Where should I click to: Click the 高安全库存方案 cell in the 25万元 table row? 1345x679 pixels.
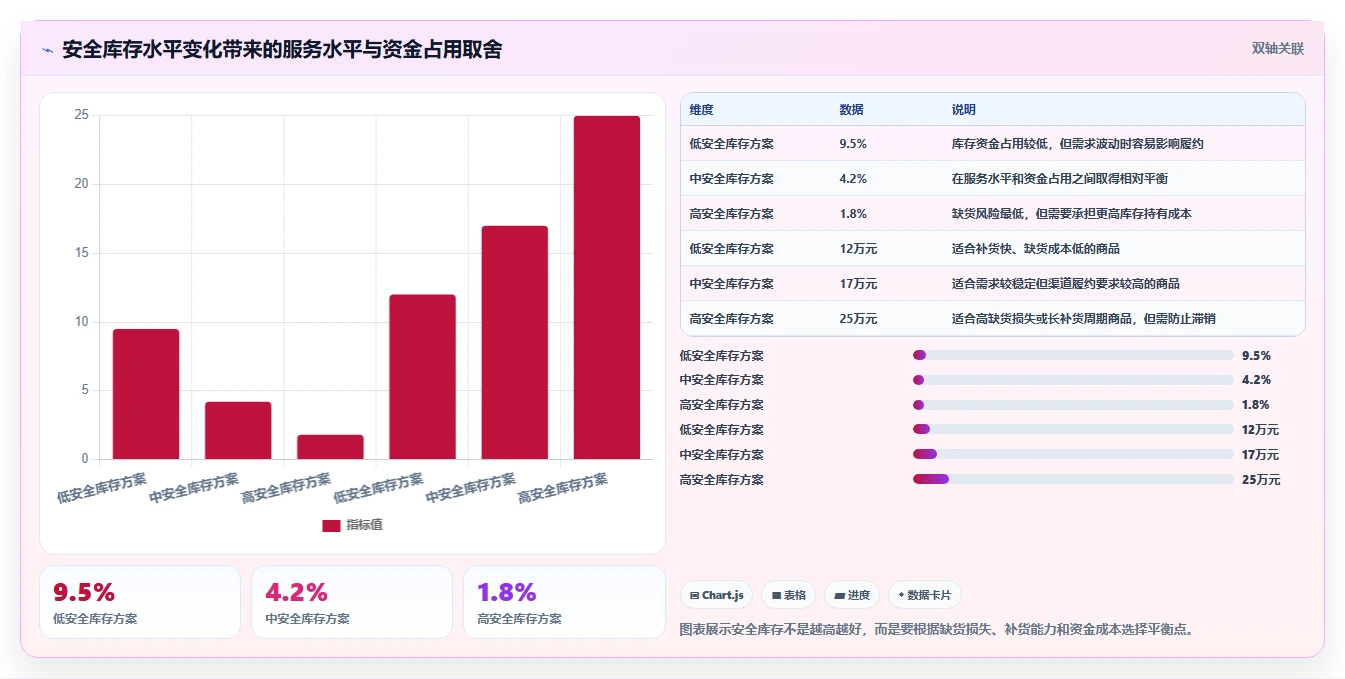[x=731, y=319]
